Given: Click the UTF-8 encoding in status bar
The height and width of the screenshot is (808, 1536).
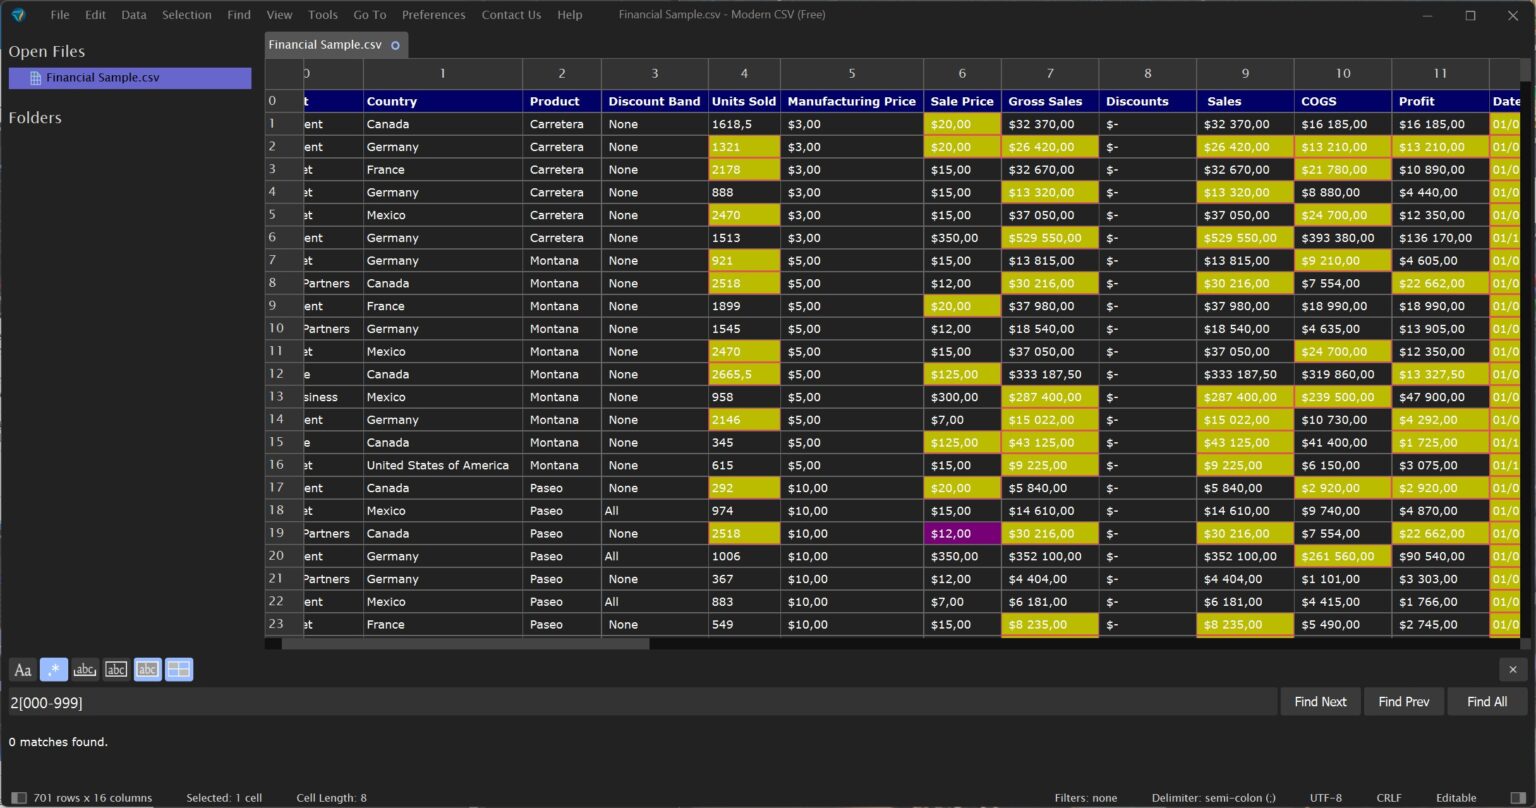Looking at the screenshot, I should click(1326, 798).
